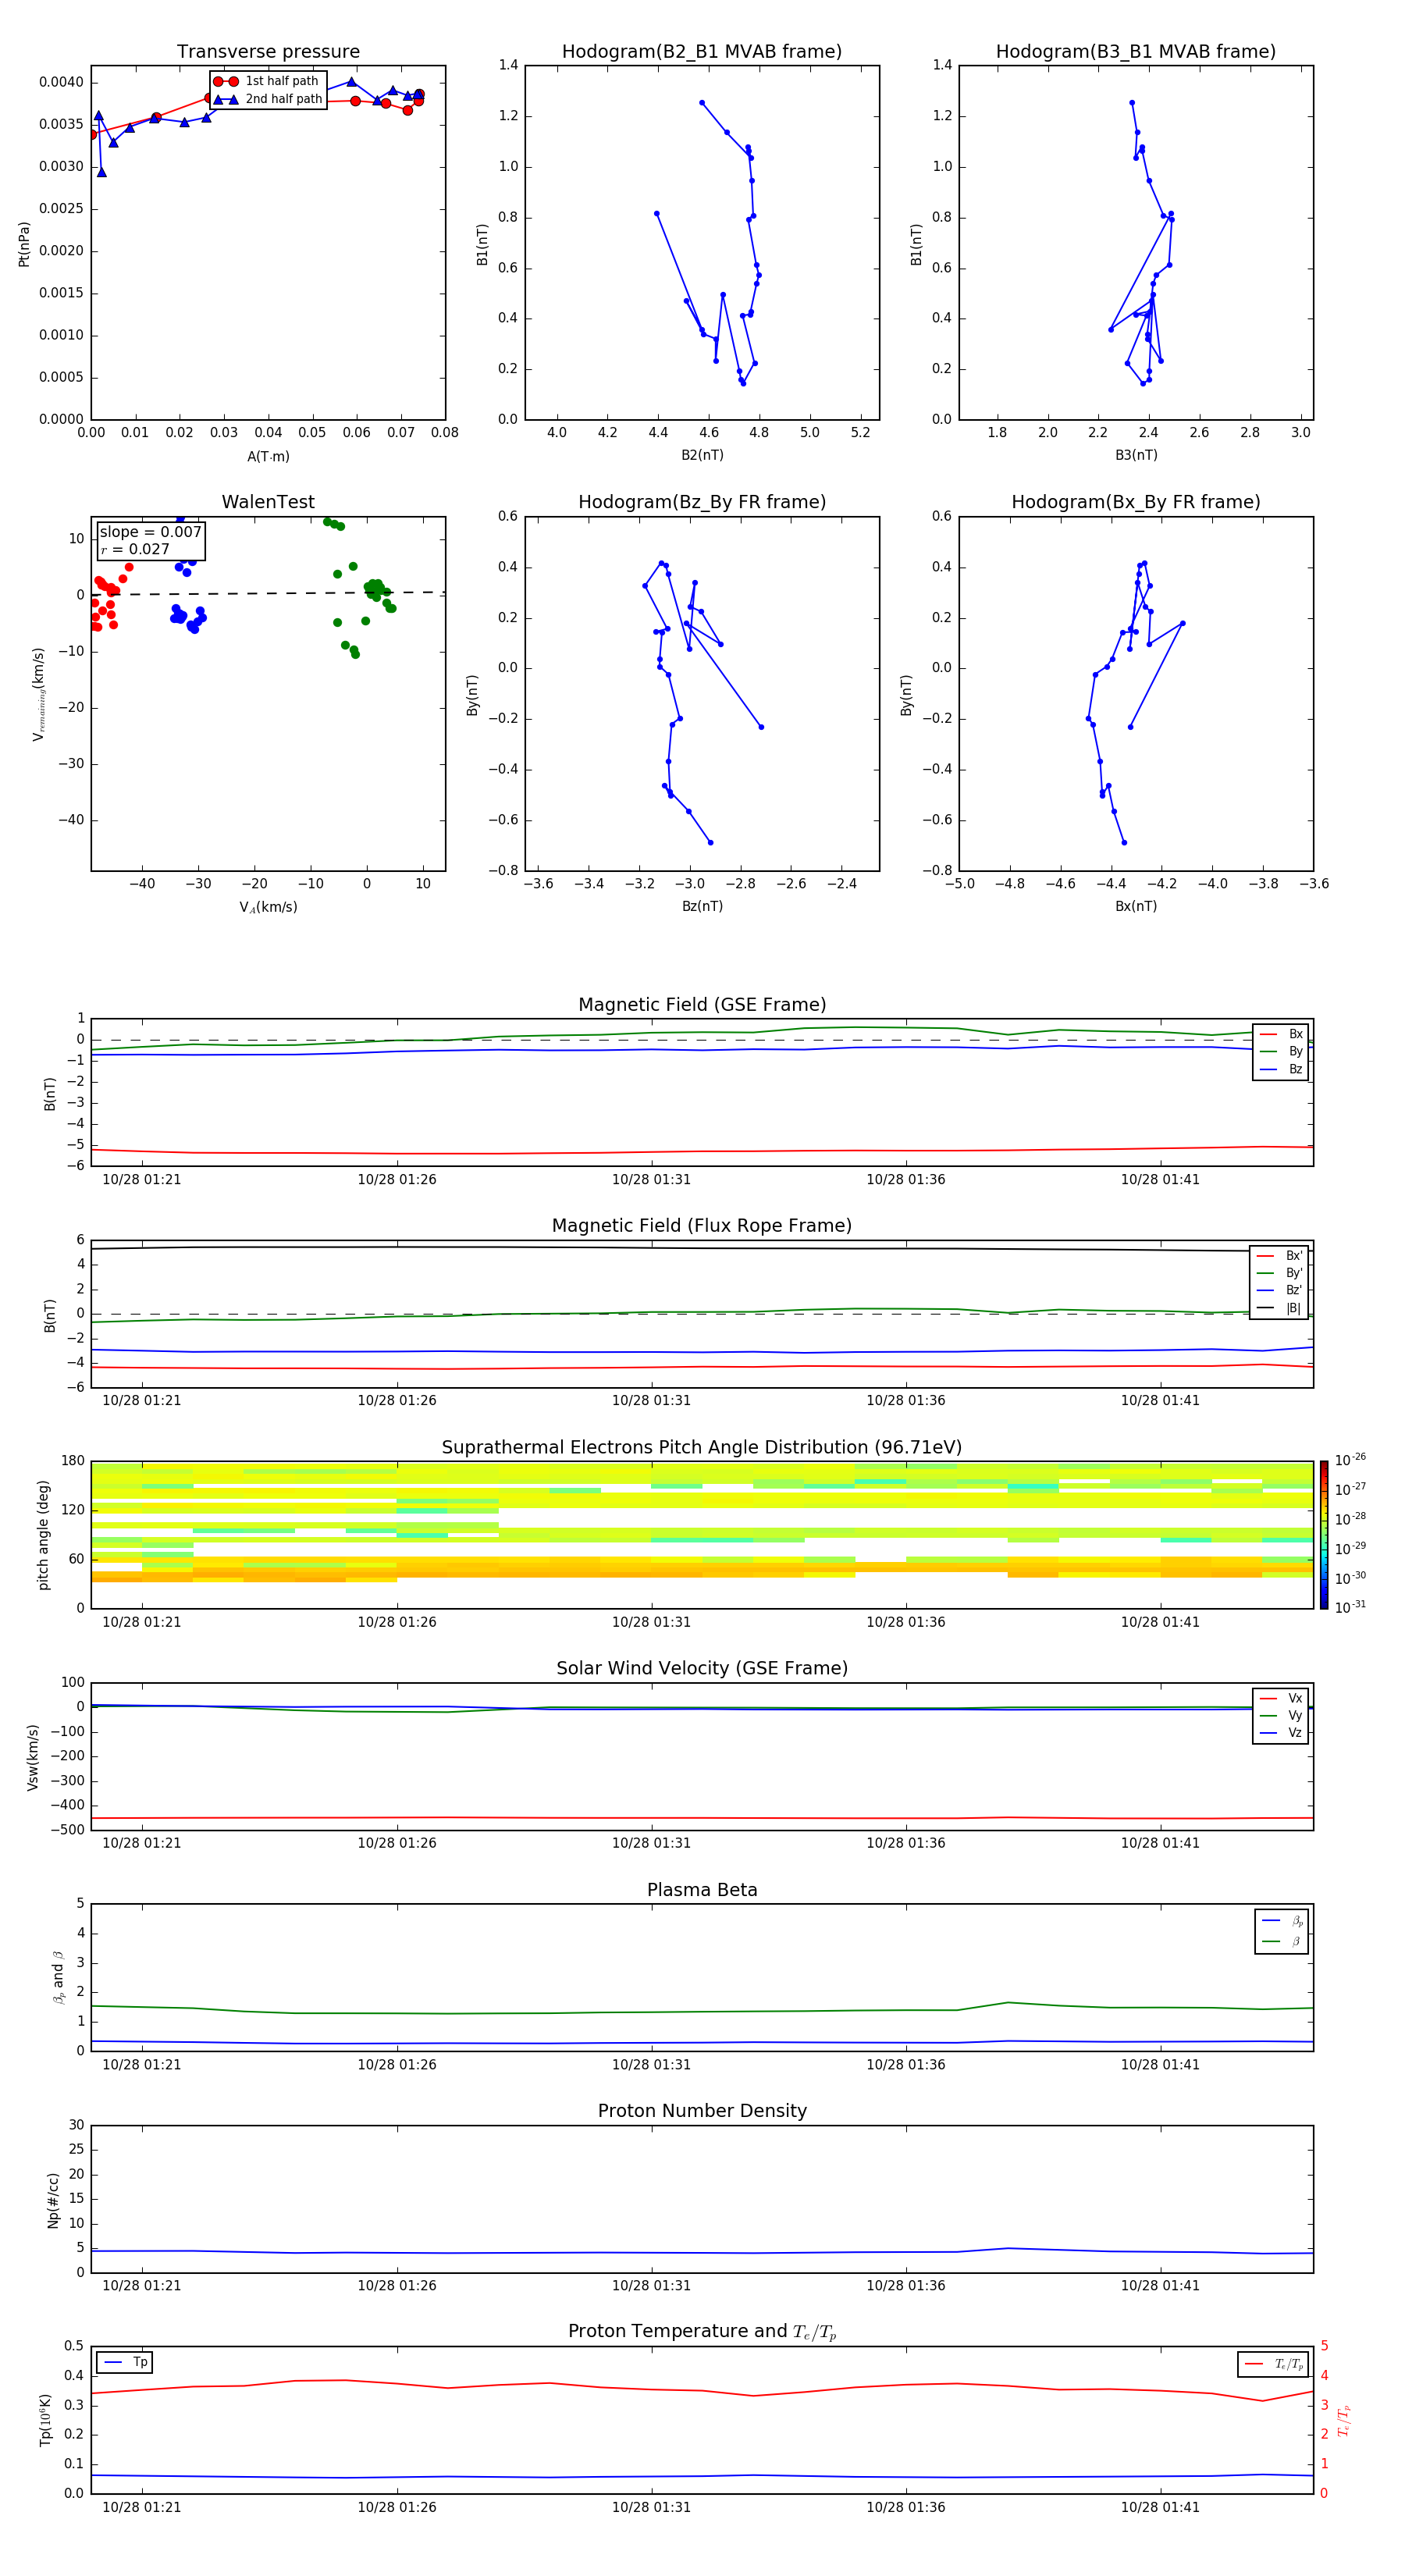
Task: Click the 'V_A(km/s)' axis label
Action: click(x=268, y=907)
